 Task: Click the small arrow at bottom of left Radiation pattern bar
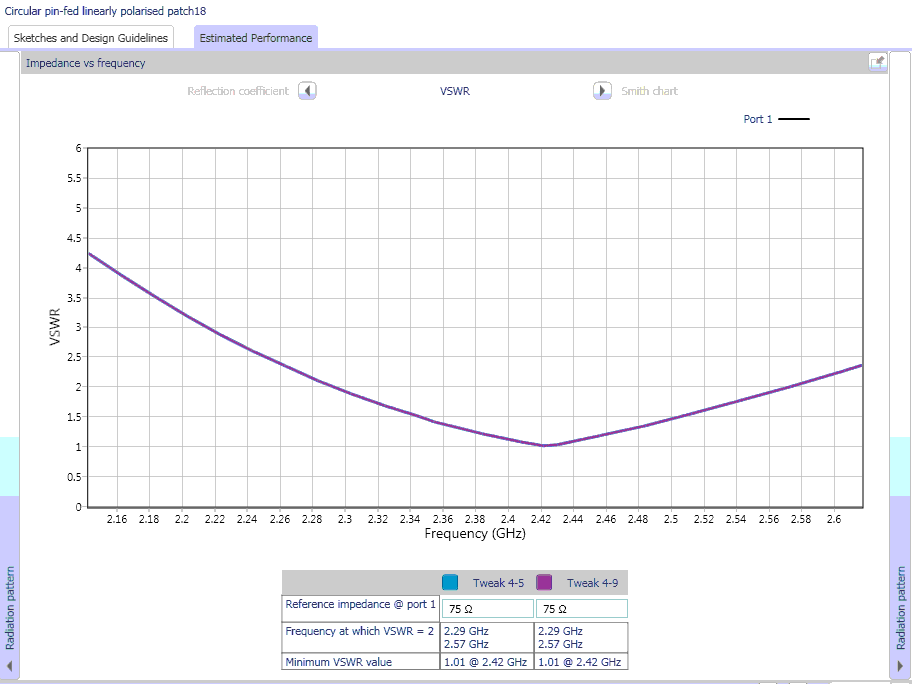[x=10, y=664]
